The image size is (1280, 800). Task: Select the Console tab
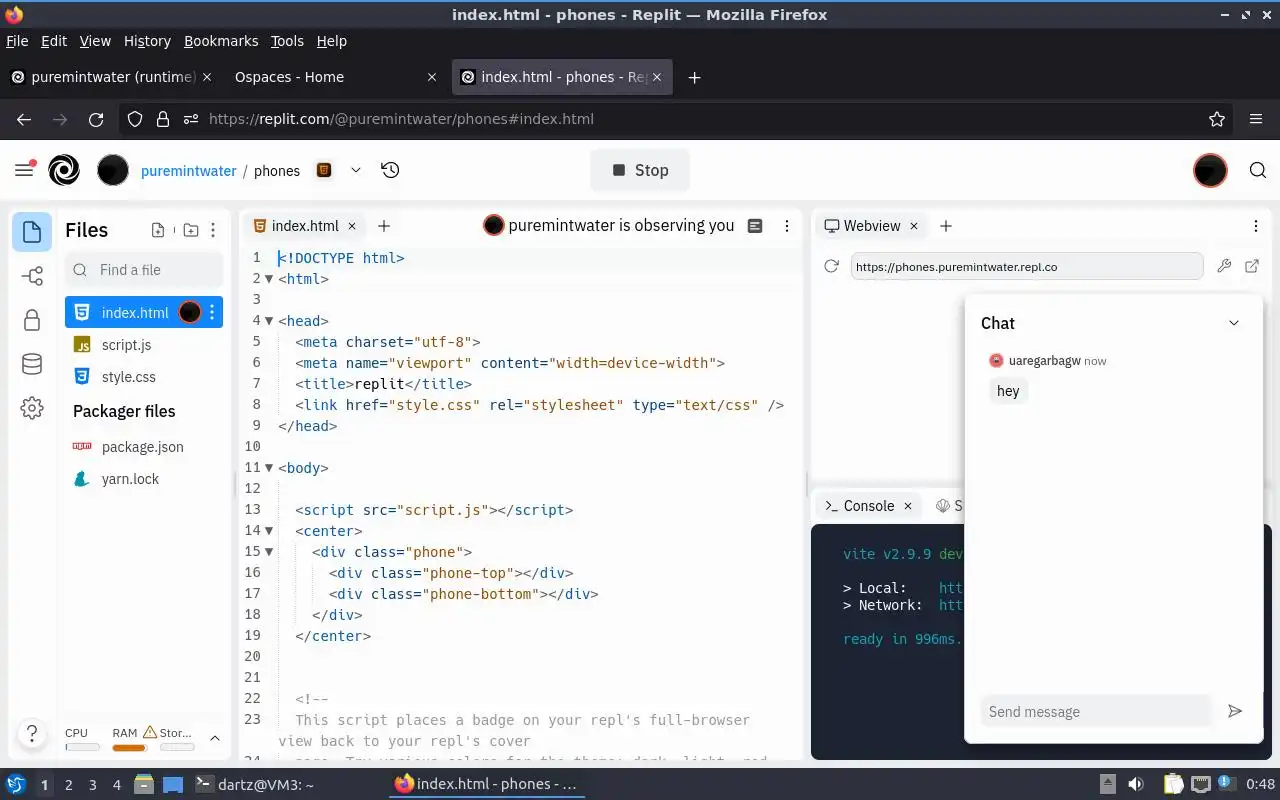[x=869, y=506]
